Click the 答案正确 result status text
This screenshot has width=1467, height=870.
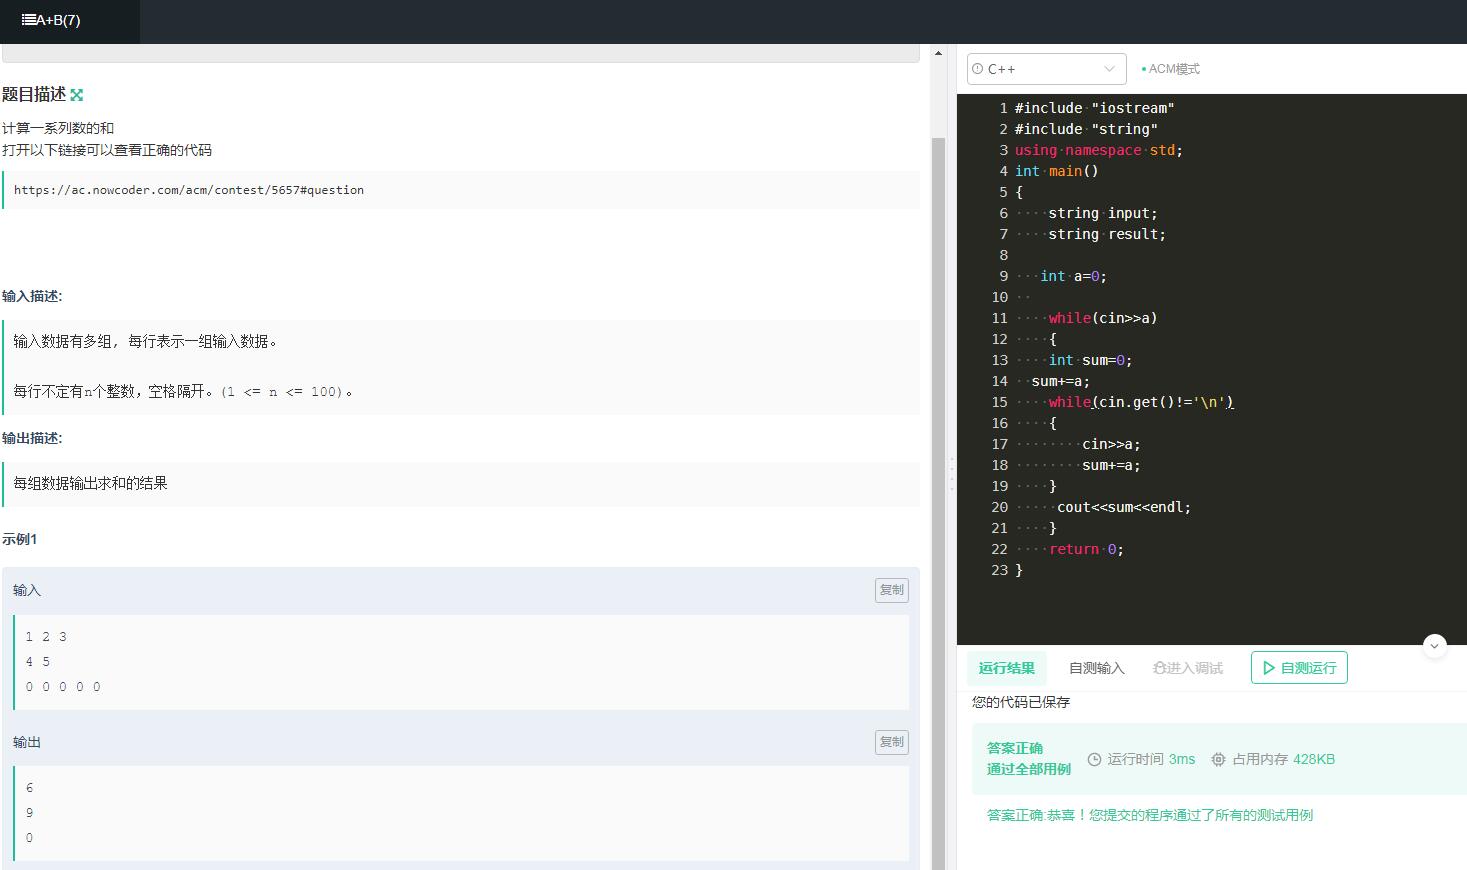coord(1015,748)
